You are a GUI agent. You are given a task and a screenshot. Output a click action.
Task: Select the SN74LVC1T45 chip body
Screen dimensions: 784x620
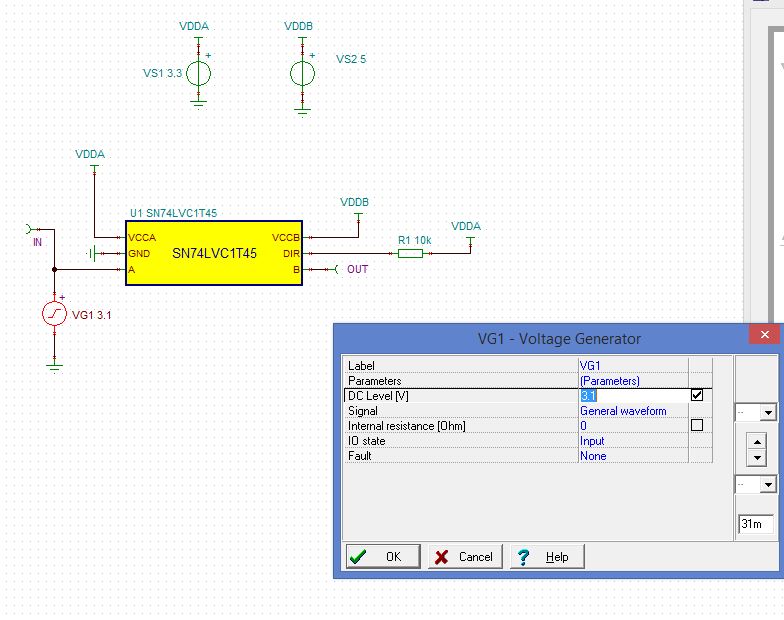coord(214,253)
